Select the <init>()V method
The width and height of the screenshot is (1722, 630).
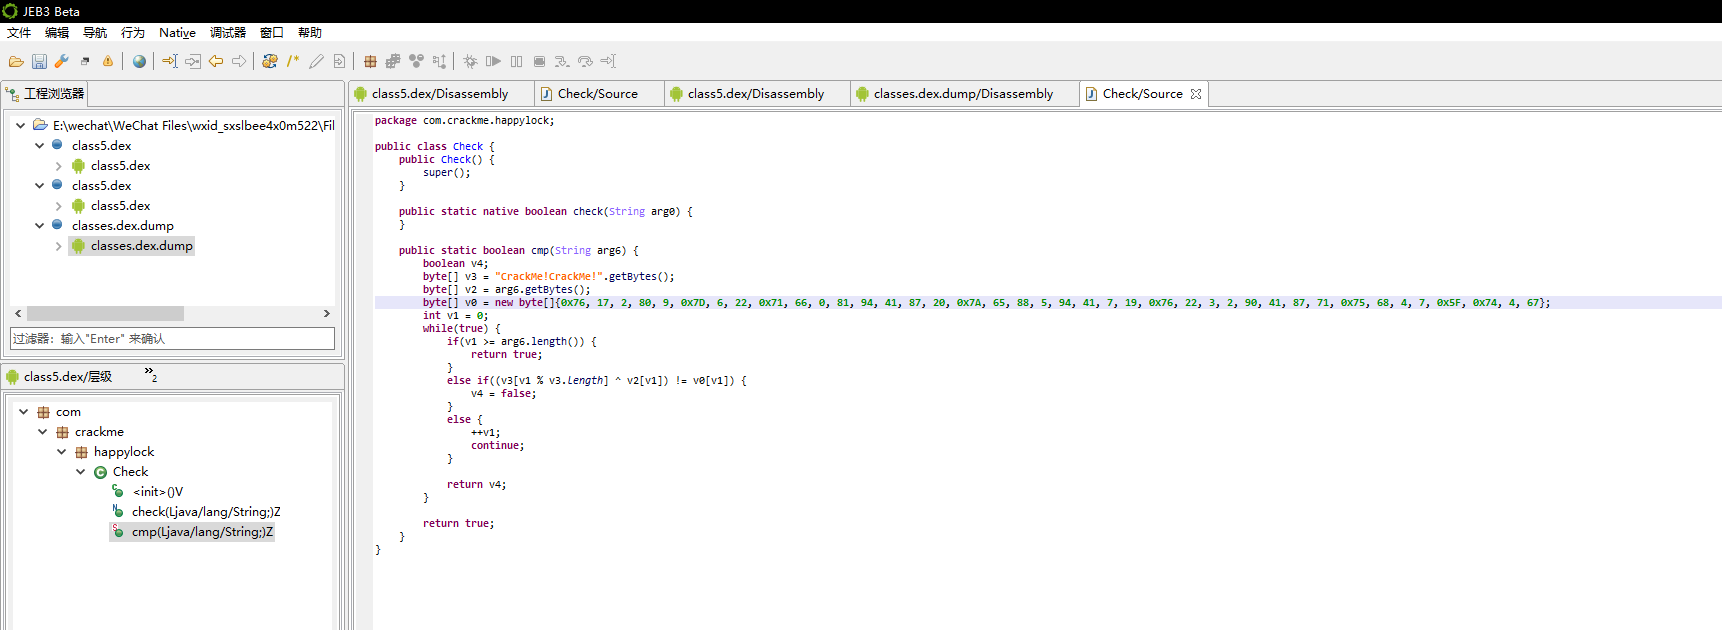pos(158,492)
